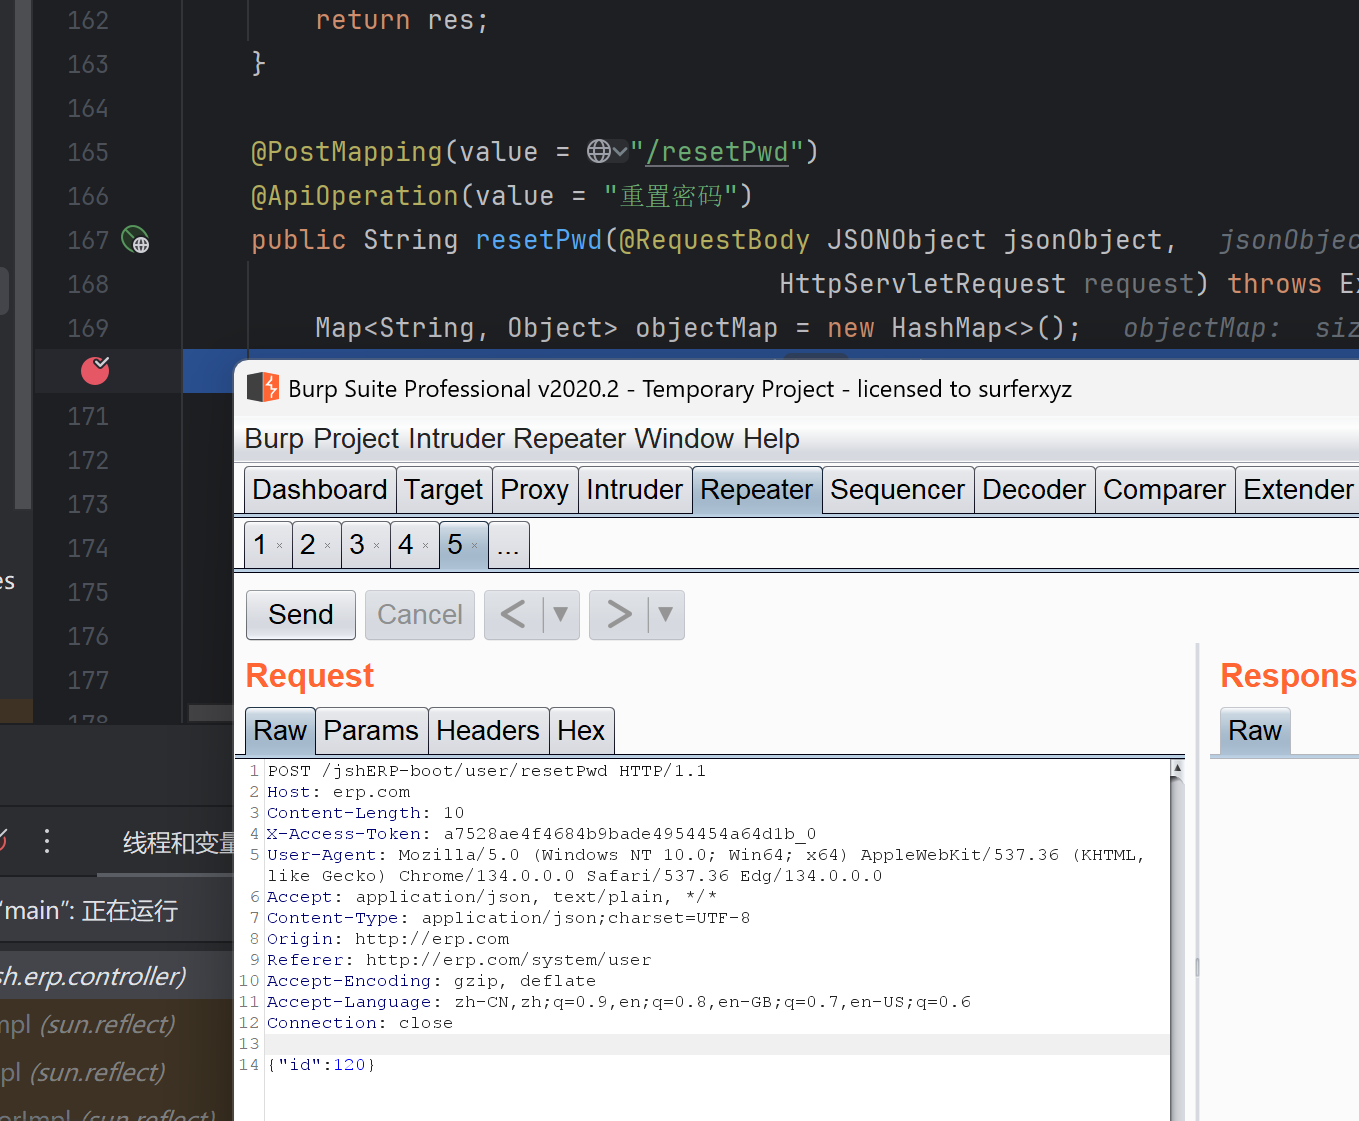Switch to the Comparer tab
The width and height of the screenshot is (1359, 1121).
tap(1165, 490)
